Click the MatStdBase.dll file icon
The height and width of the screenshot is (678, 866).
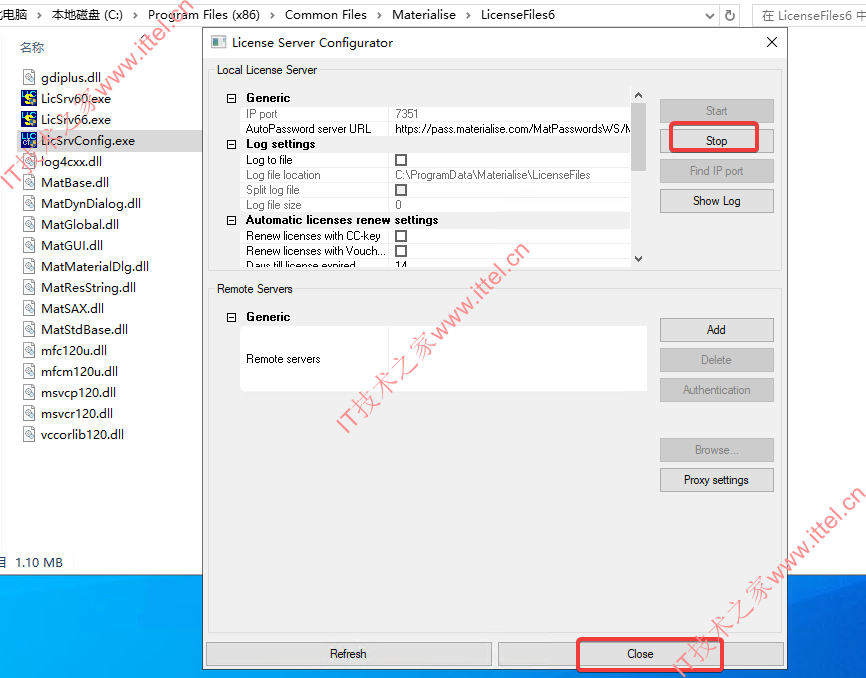[29, 329]
